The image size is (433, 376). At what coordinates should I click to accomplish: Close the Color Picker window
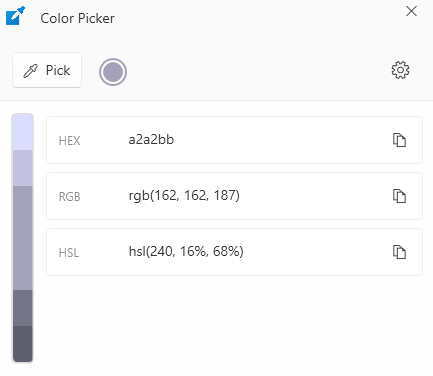pos(412,11)
